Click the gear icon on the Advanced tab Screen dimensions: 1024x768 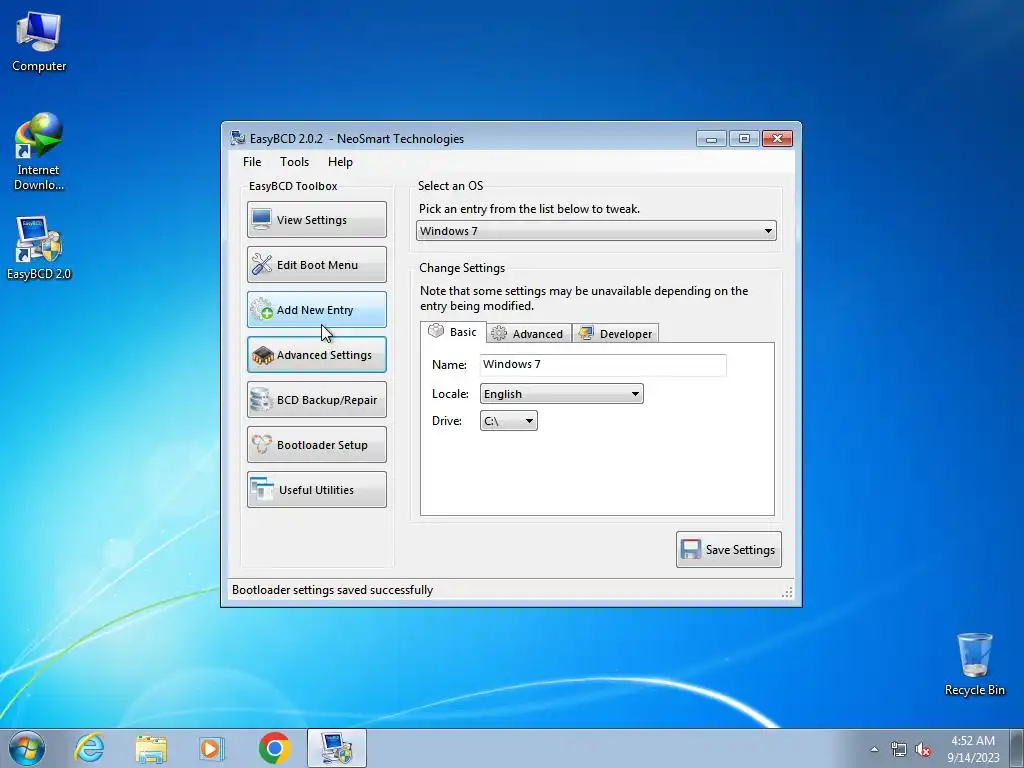499,333
